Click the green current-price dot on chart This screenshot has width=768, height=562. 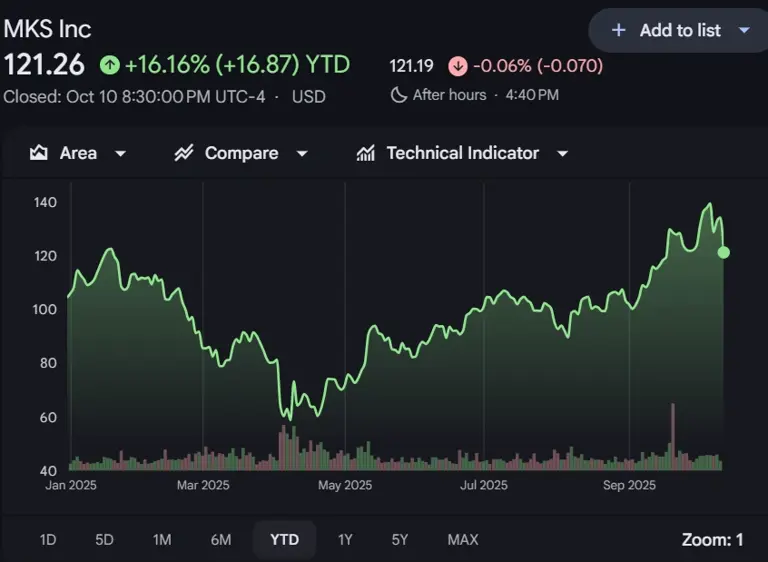[x=723, y=252]
